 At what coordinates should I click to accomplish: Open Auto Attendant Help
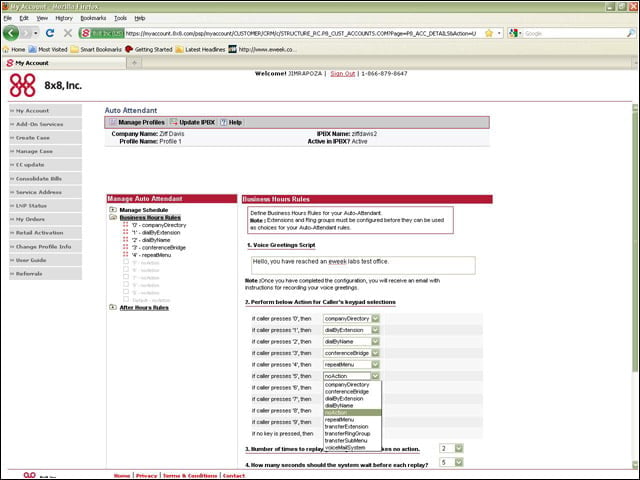[231, 122]
